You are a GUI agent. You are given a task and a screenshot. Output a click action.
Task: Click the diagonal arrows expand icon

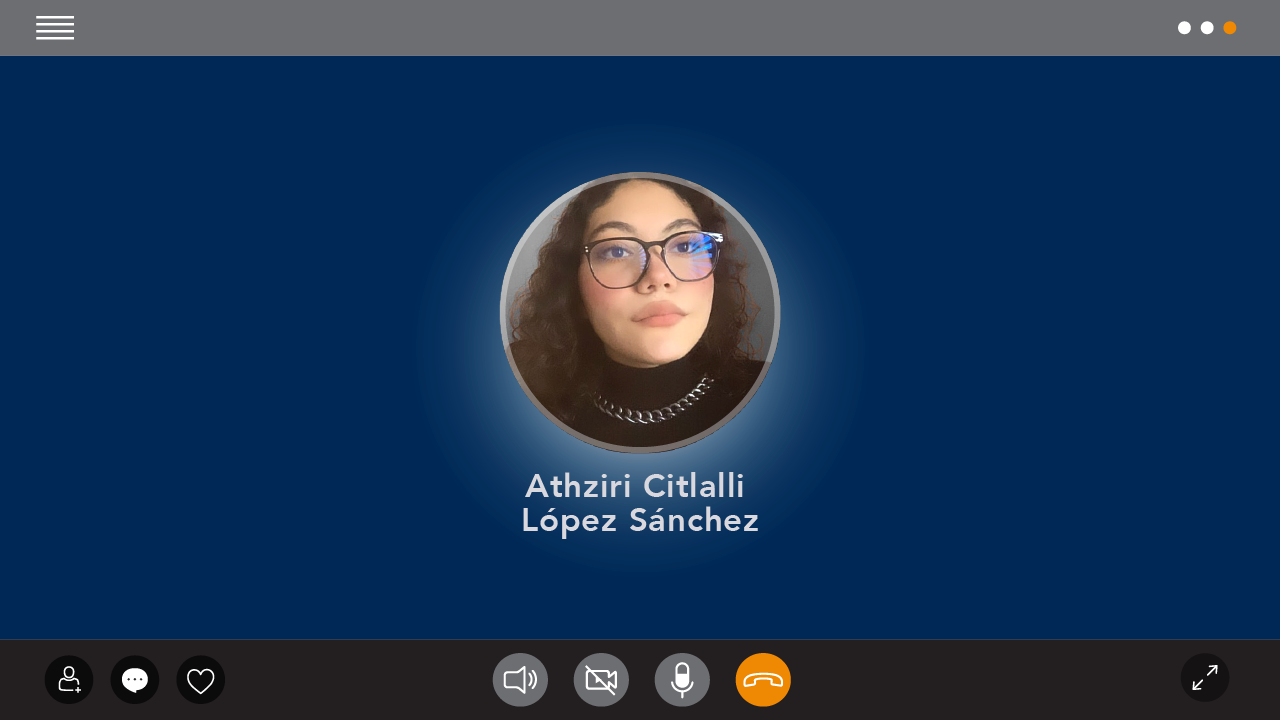coord(1205,678)
